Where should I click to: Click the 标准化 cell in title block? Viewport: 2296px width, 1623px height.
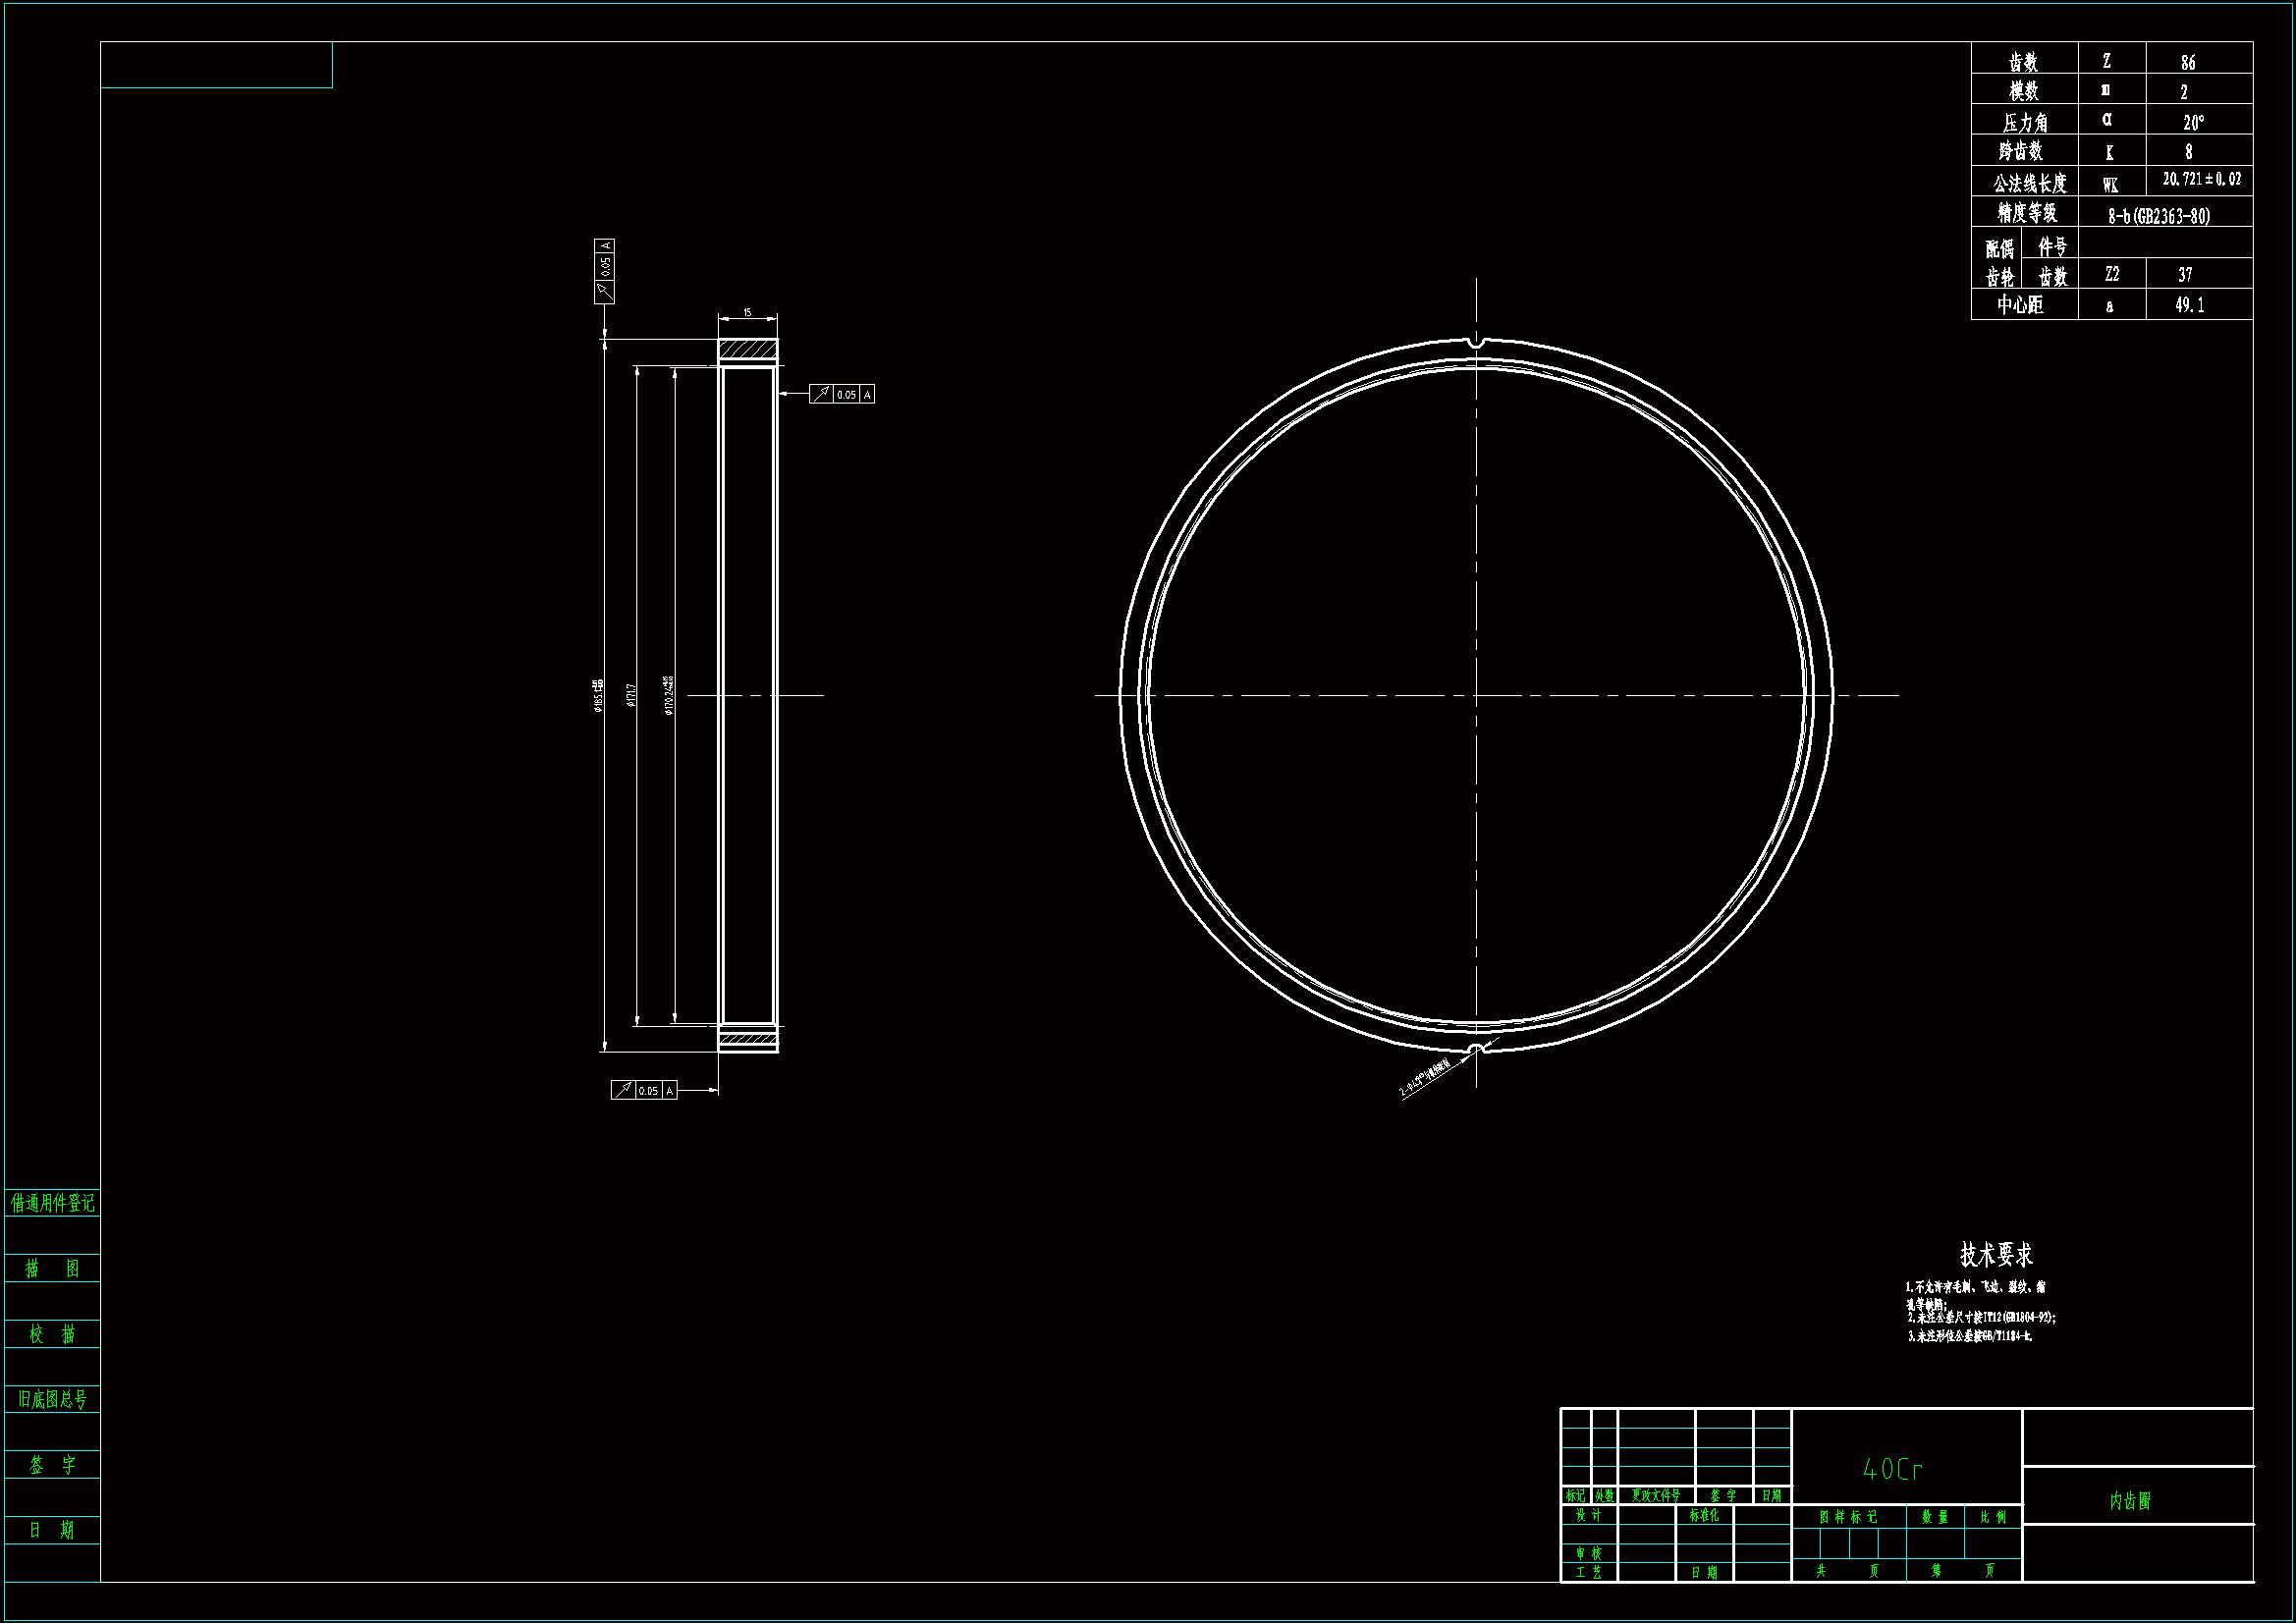click(1704, 1516)
